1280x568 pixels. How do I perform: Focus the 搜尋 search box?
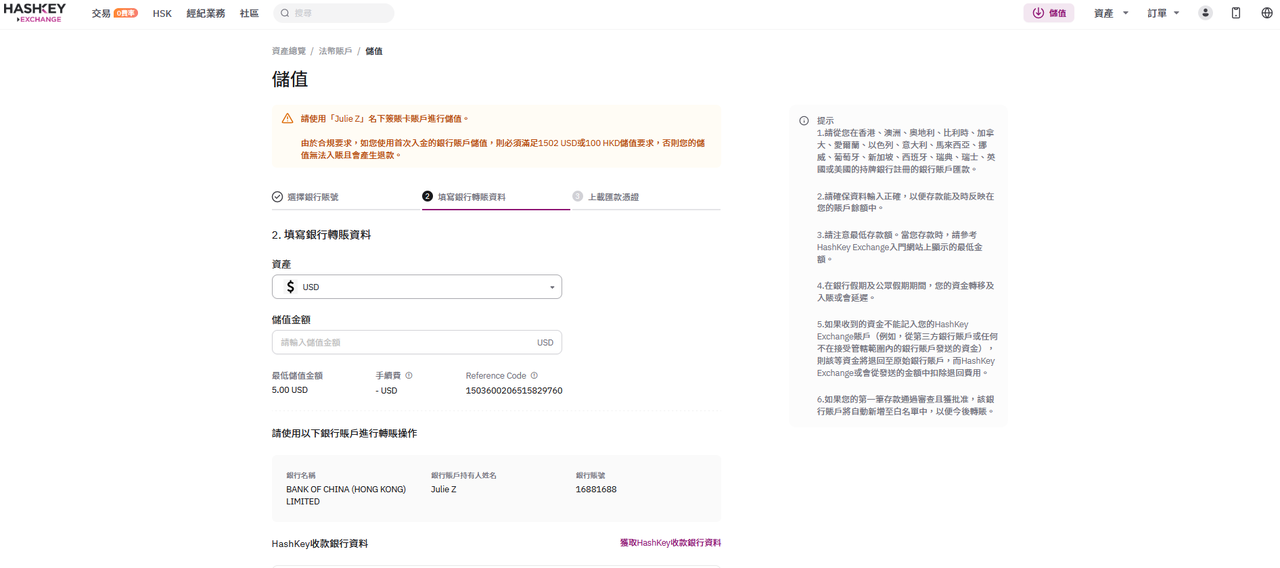coord(334,13)
